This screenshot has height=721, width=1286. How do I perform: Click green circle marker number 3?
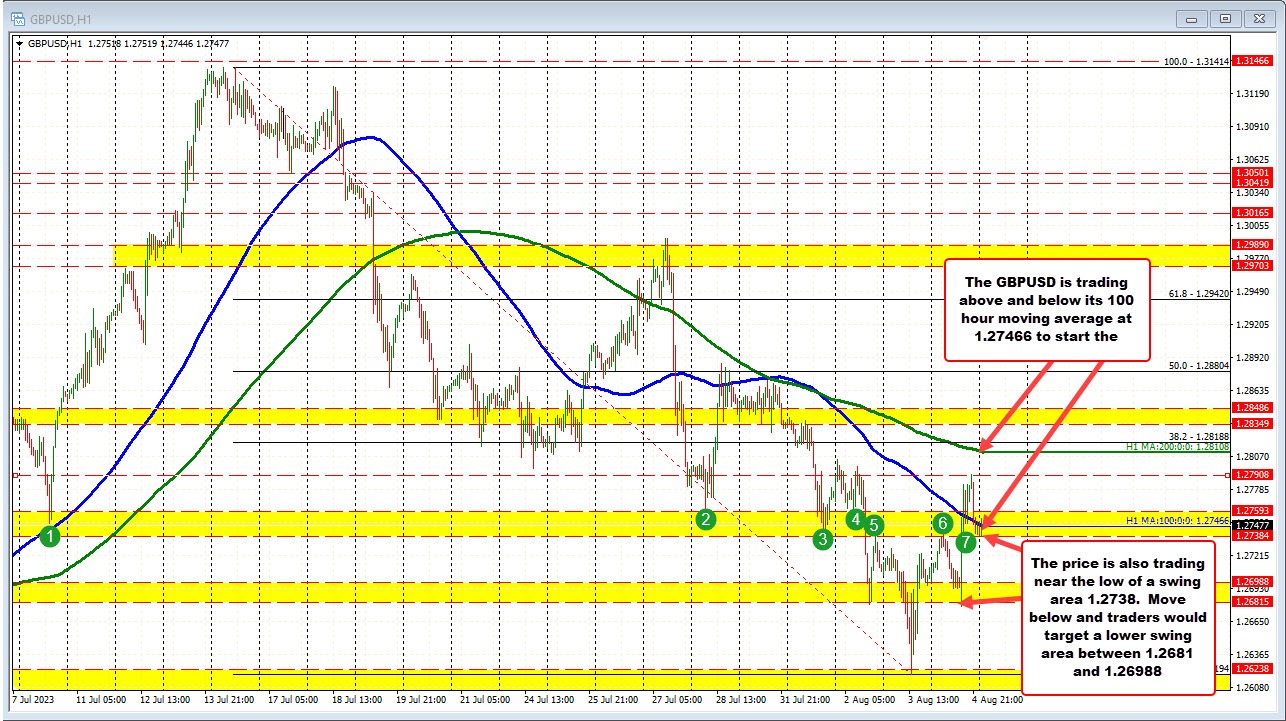[823, 539]
